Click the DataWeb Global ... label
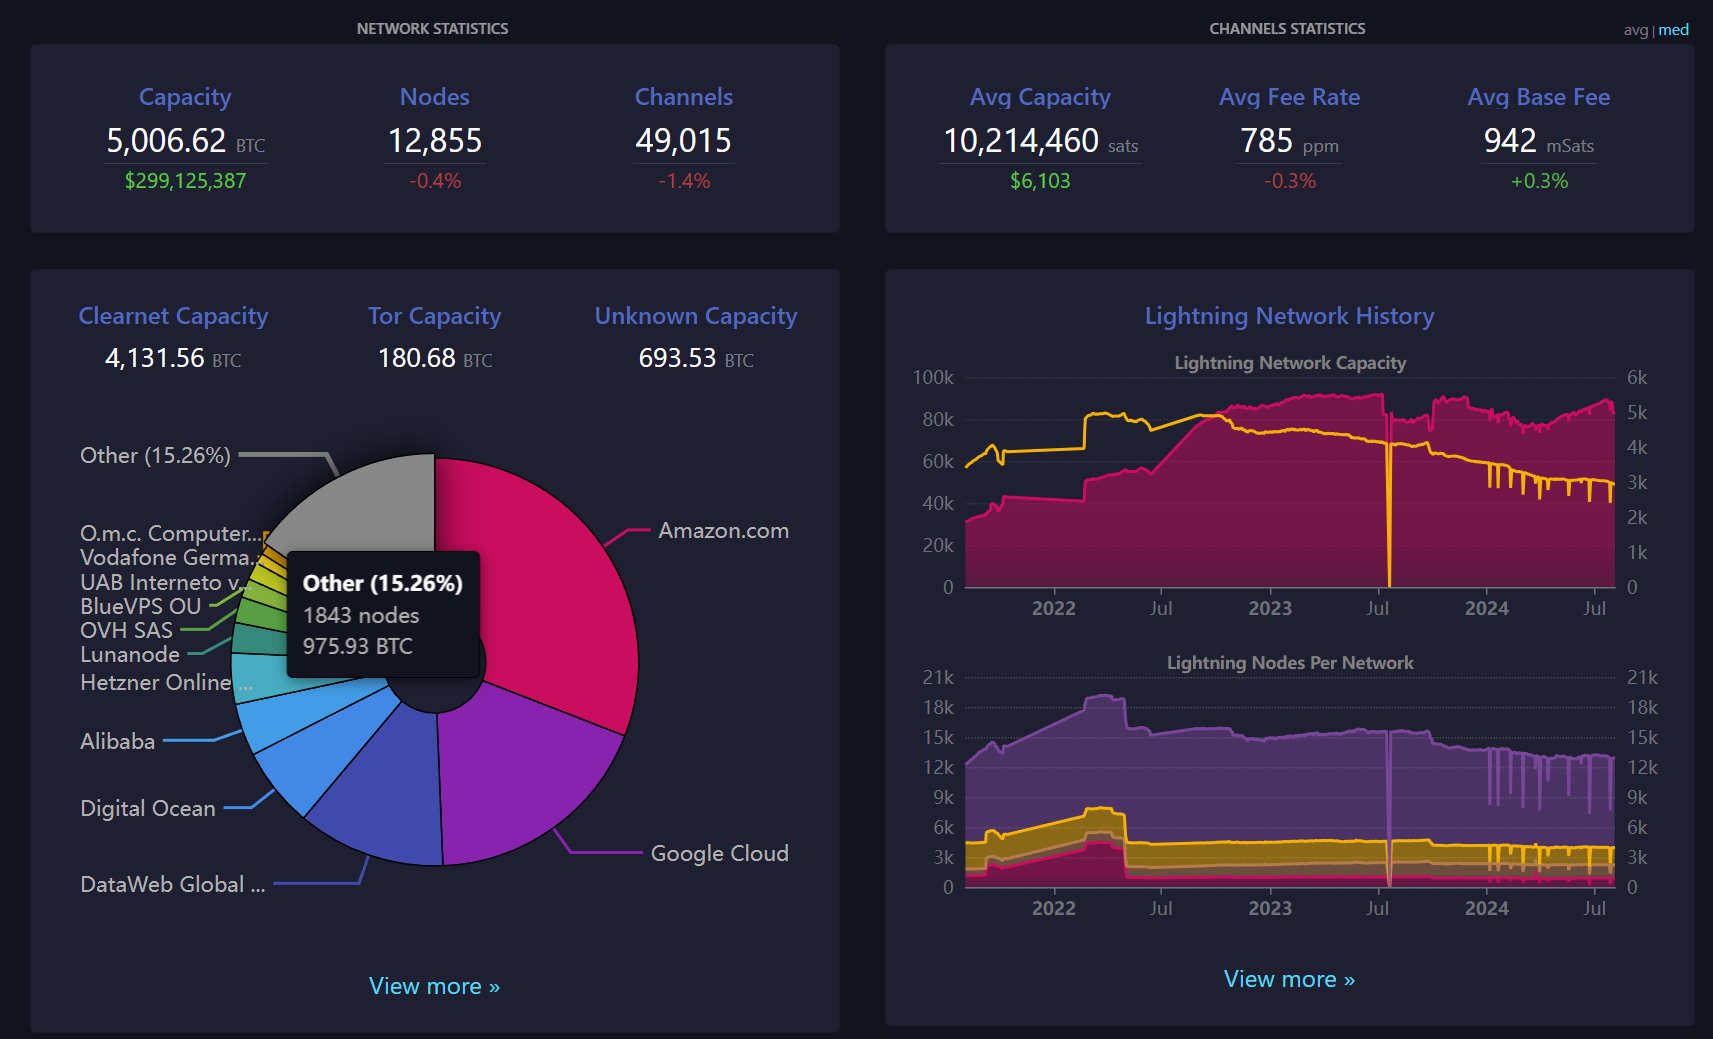Image resolution: width=1713 pixels, height=1039 pixels. point(172,884)
